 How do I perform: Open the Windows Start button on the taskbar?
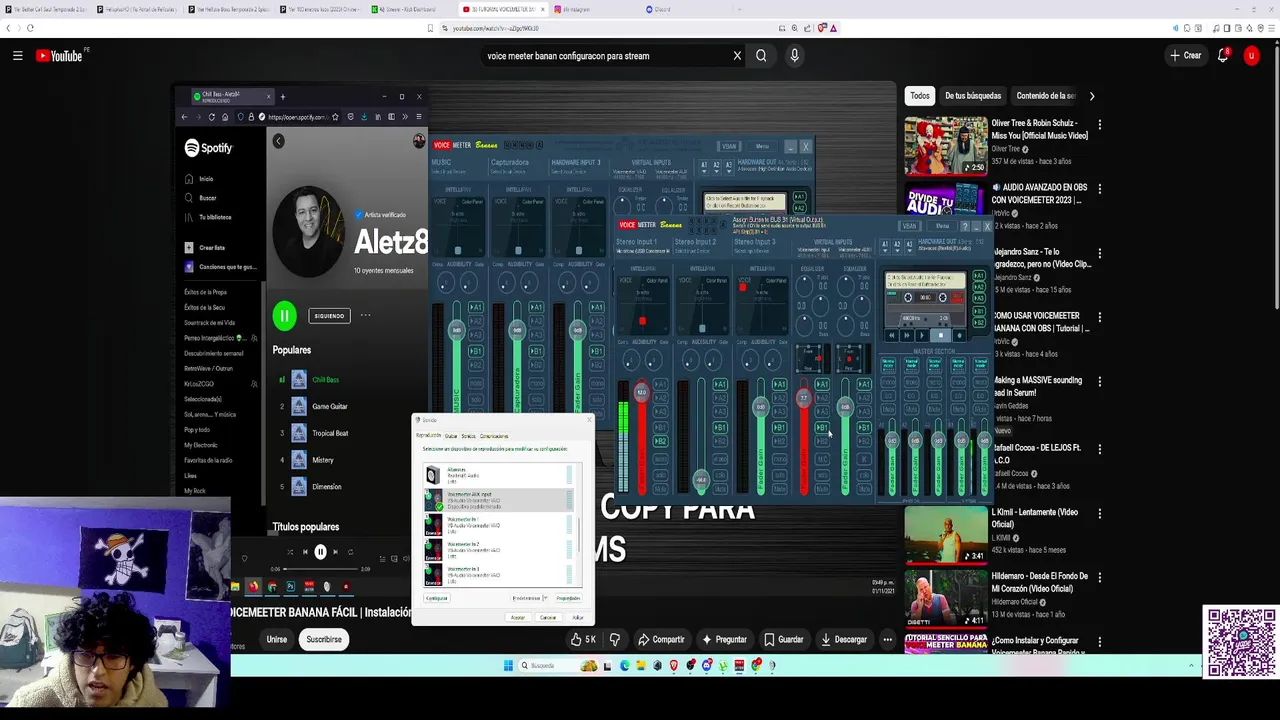pyautogui.click(x=508, y=665)
